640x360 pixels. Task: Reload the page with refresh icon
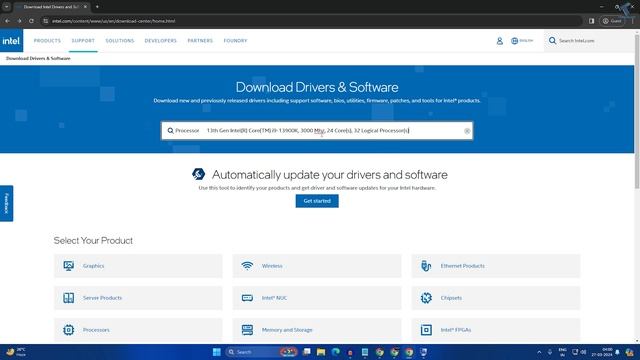tap(31, 21)
